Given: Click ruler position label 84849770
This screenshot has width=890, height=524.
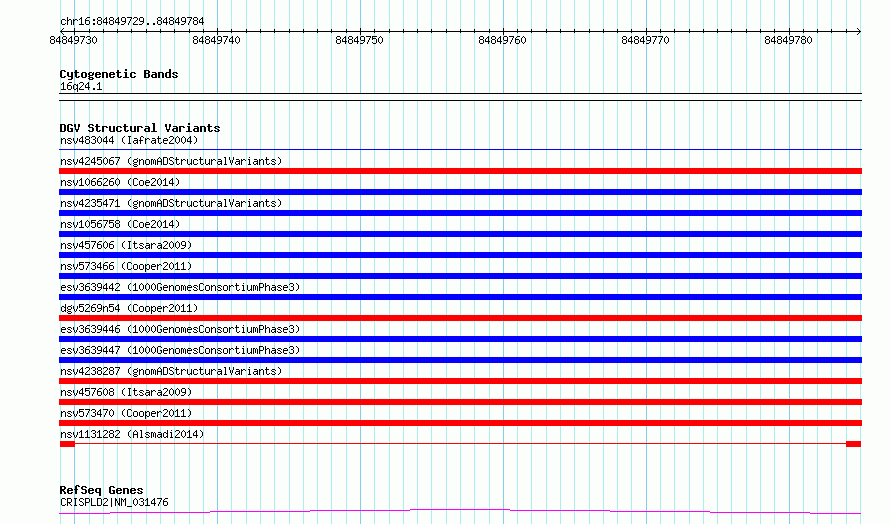Looking at the screenshot, I should 645,40.
